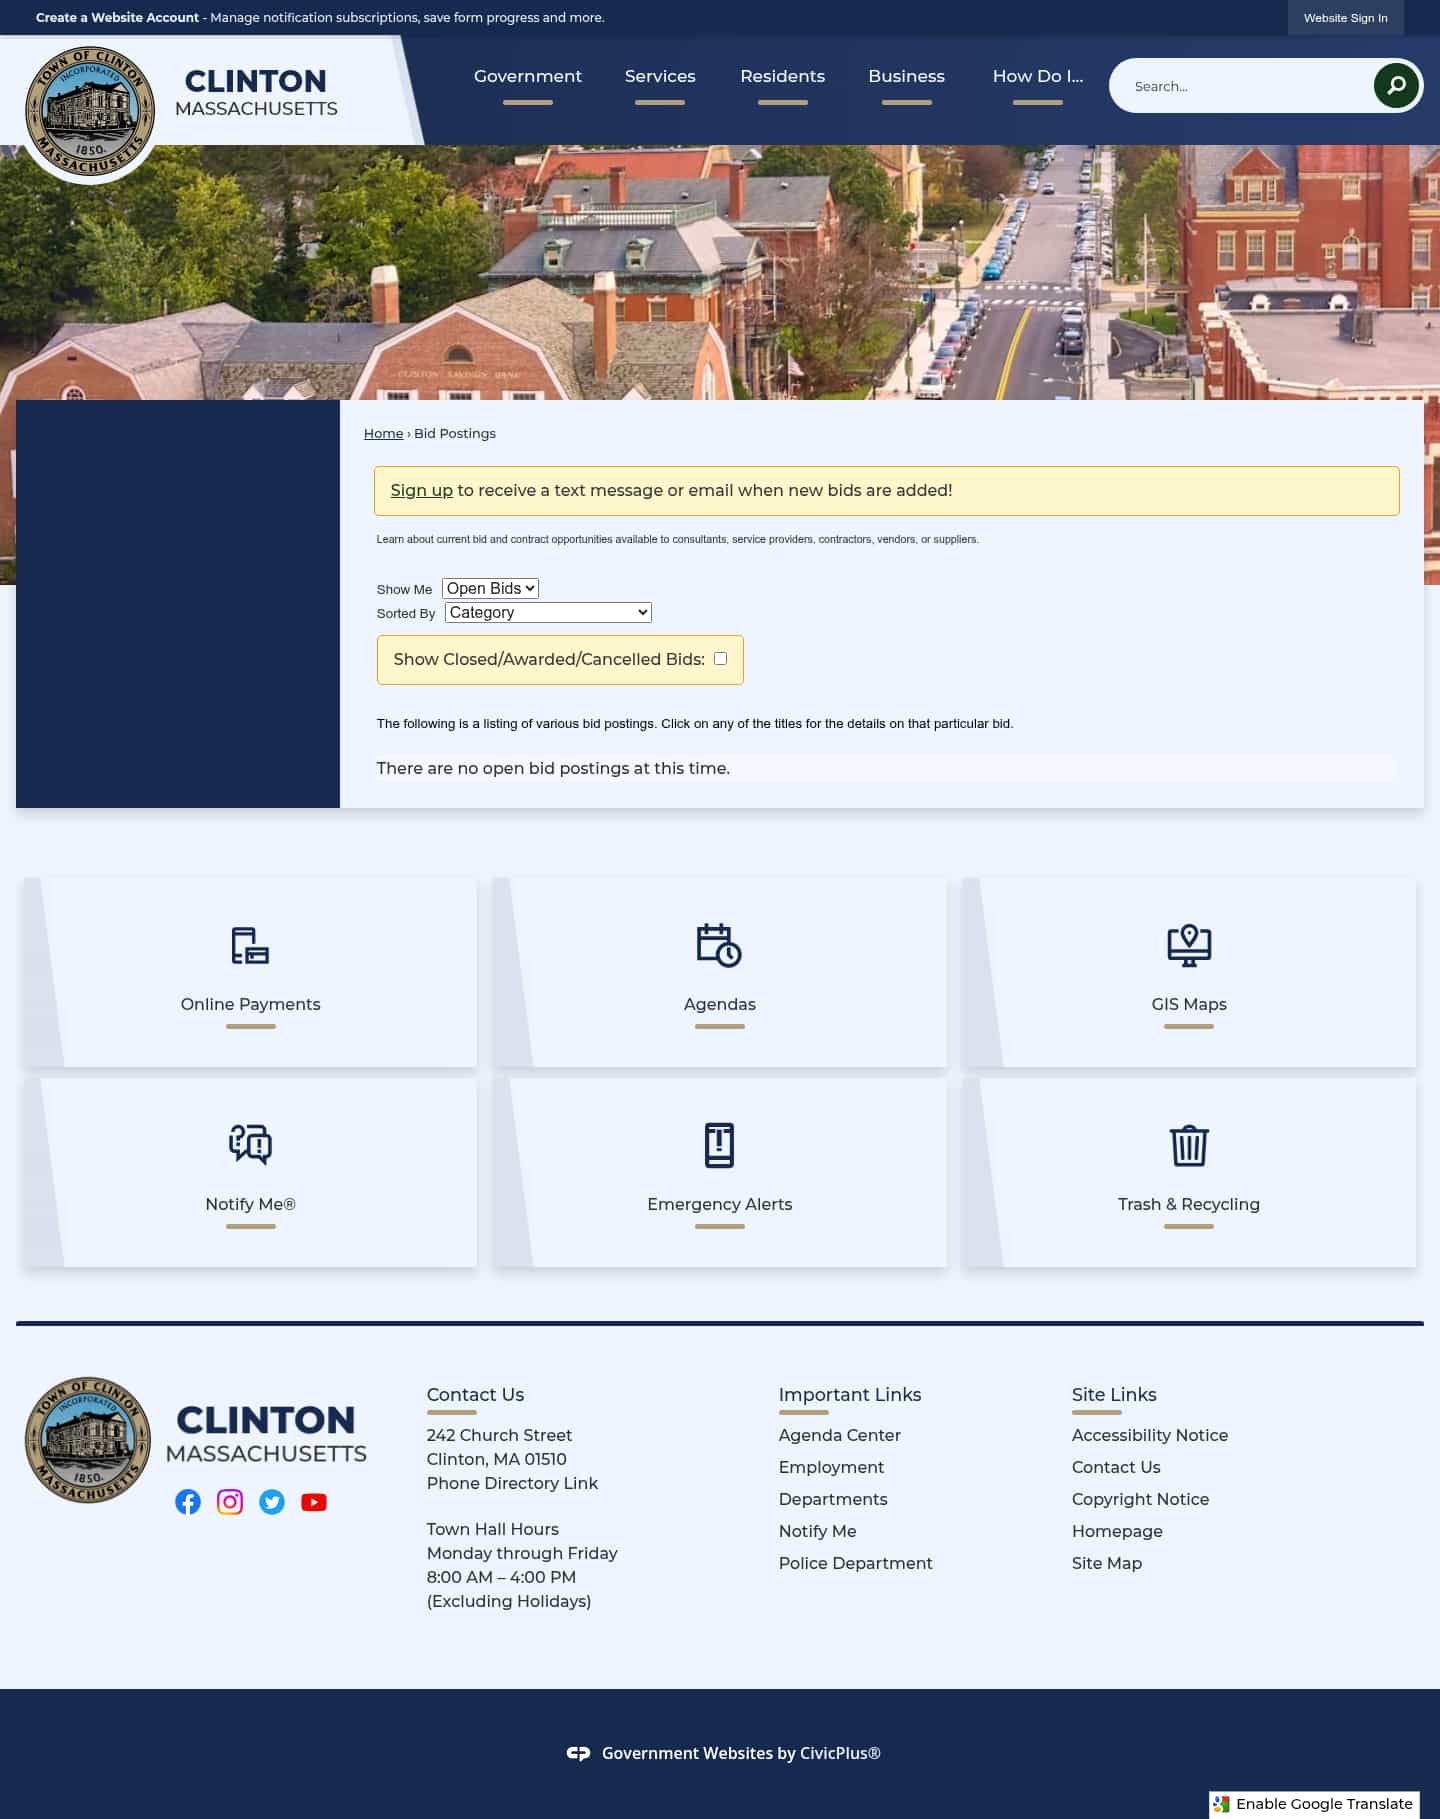This screenshot has width=1440, height=1819.
Task: Click the Online Payments icon
Action: click(250, 945)
